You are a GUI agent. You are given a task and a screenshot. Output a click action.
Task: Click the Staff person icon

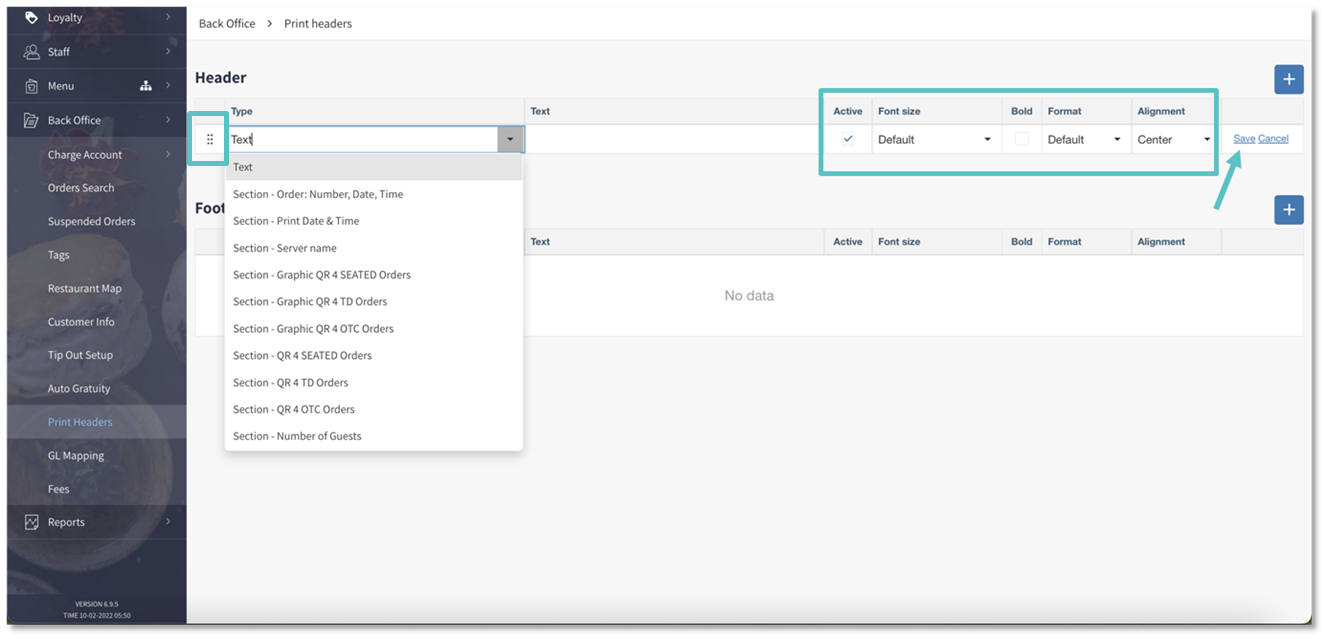31,51
